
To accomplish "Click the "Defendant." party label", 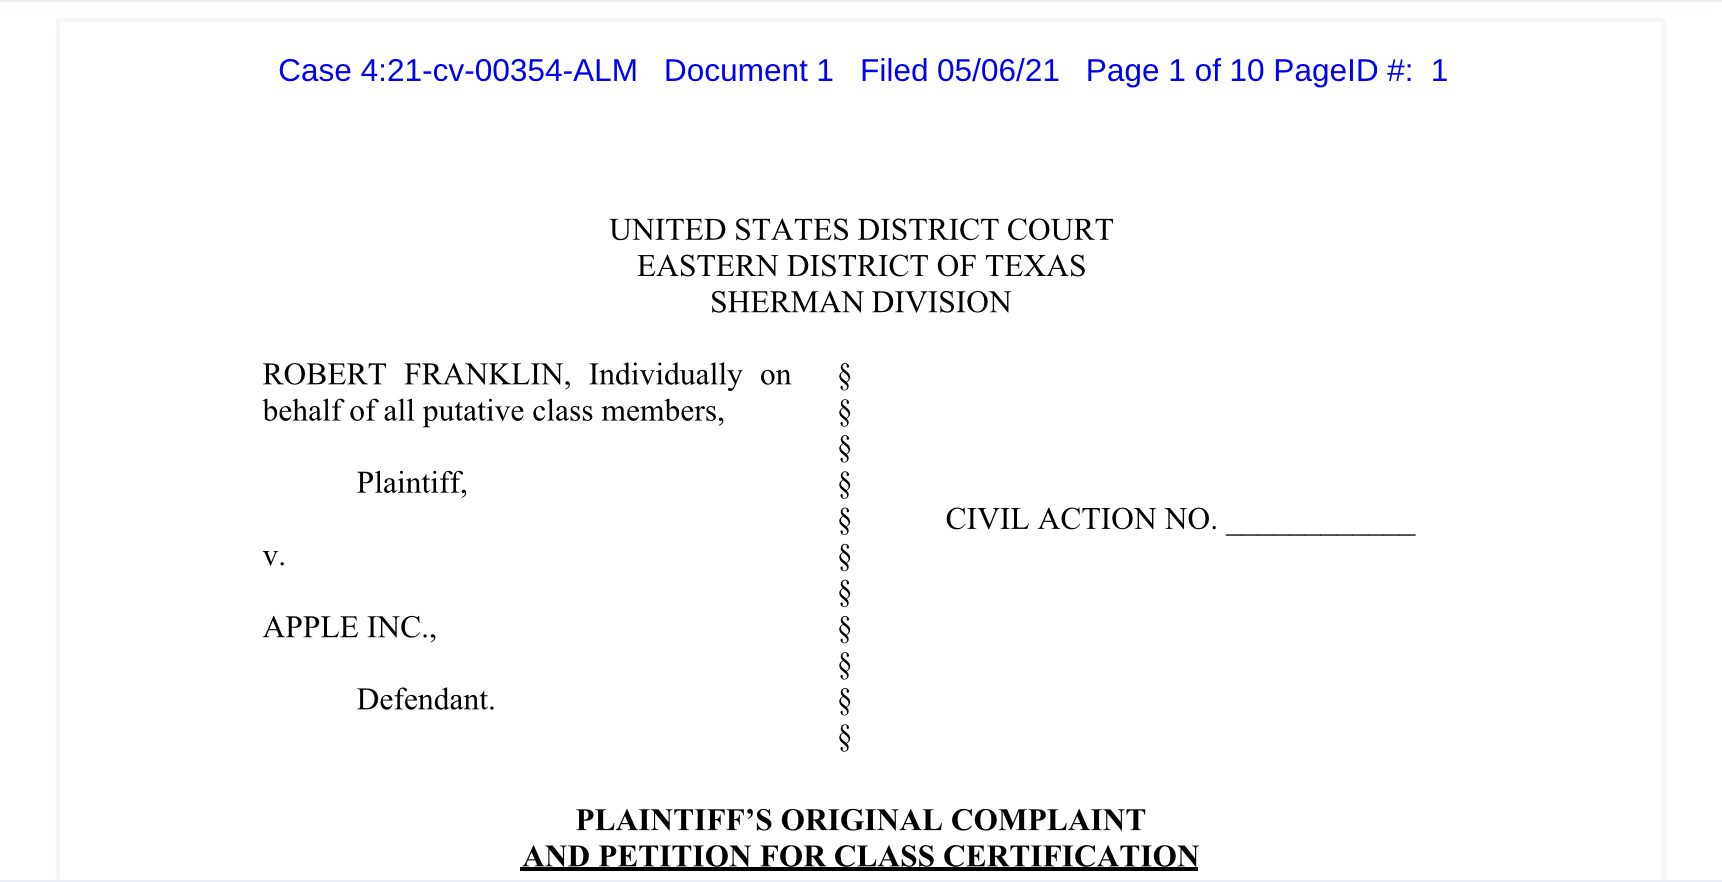I will 426,699.
